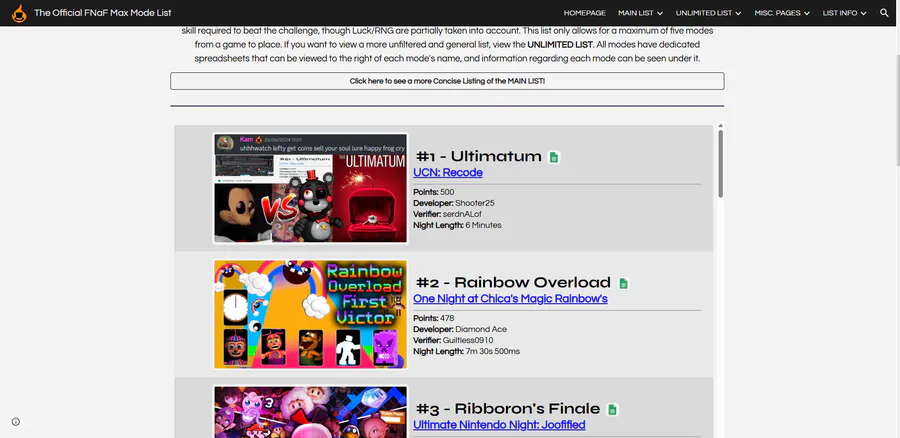The image size is (900, 438).
Task: Open One Night at Chica's Magic Rainbow's link
Action: [510, 299]
